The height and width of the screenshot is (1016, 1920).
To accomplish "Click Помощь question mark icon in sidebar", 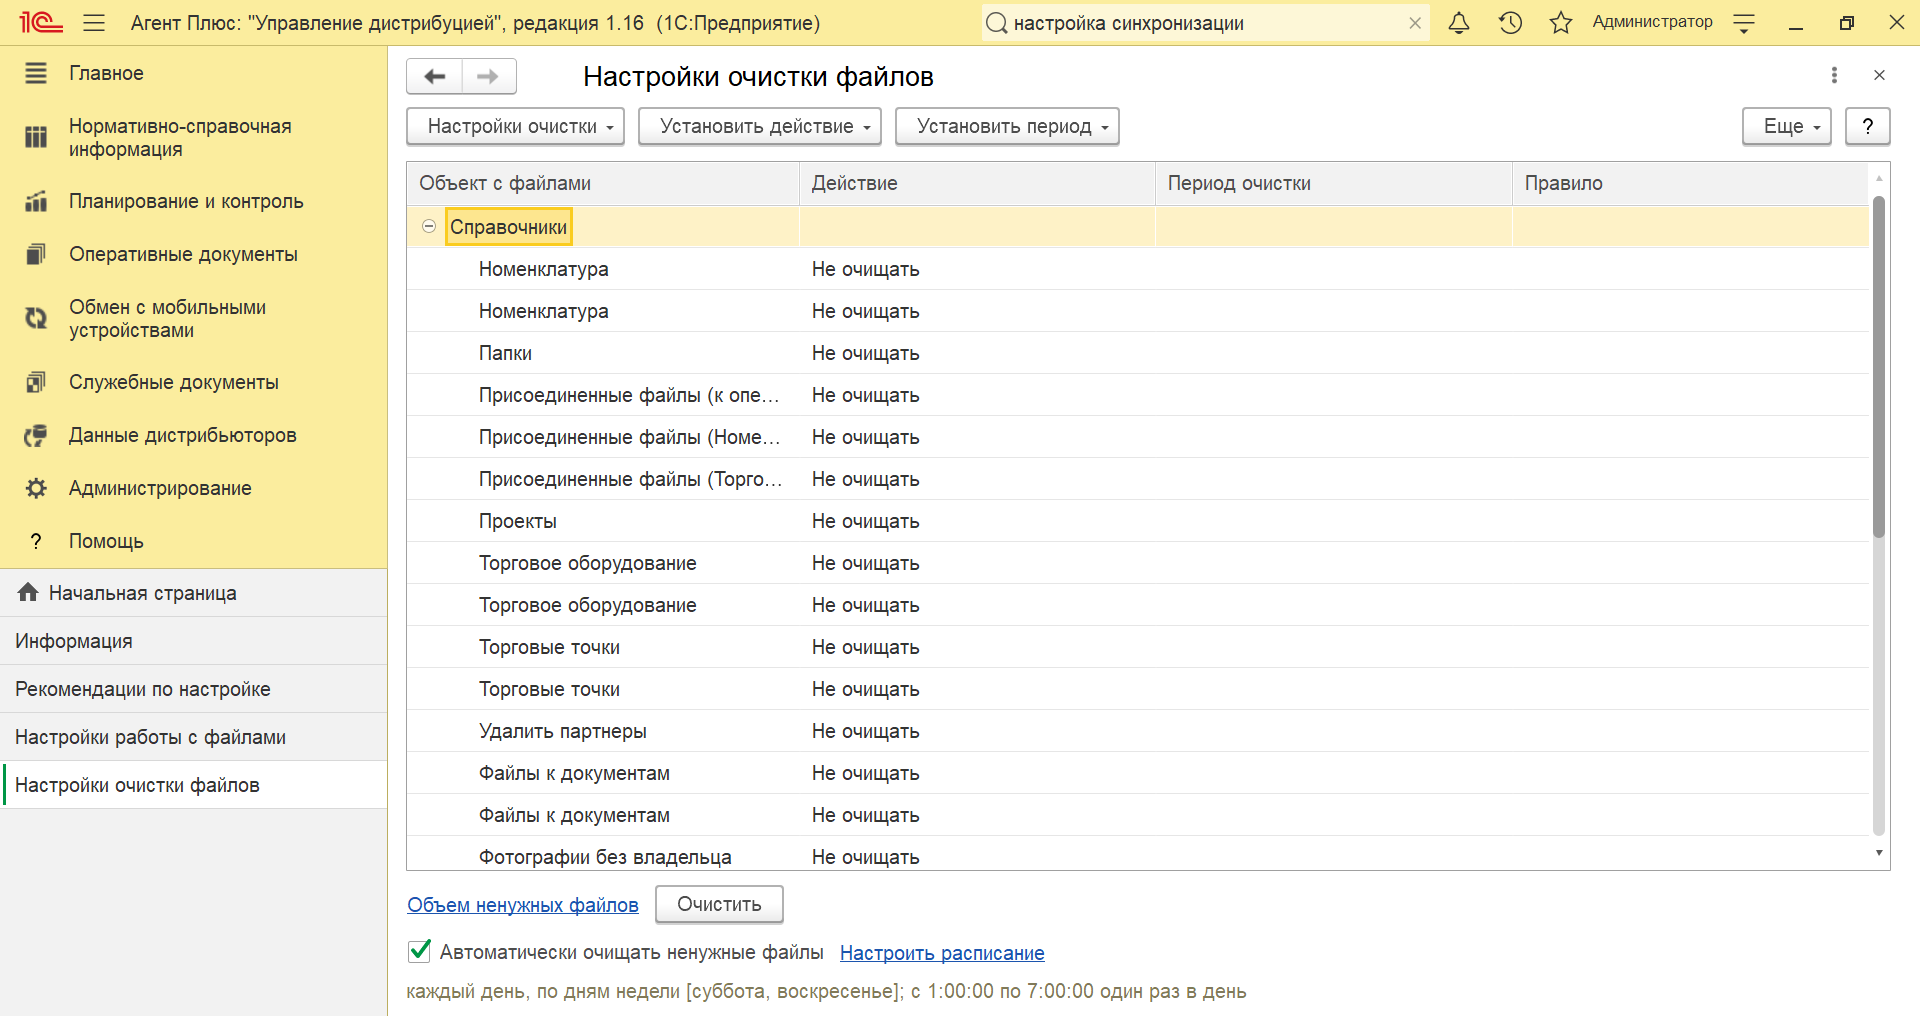I will pos(36,541).
